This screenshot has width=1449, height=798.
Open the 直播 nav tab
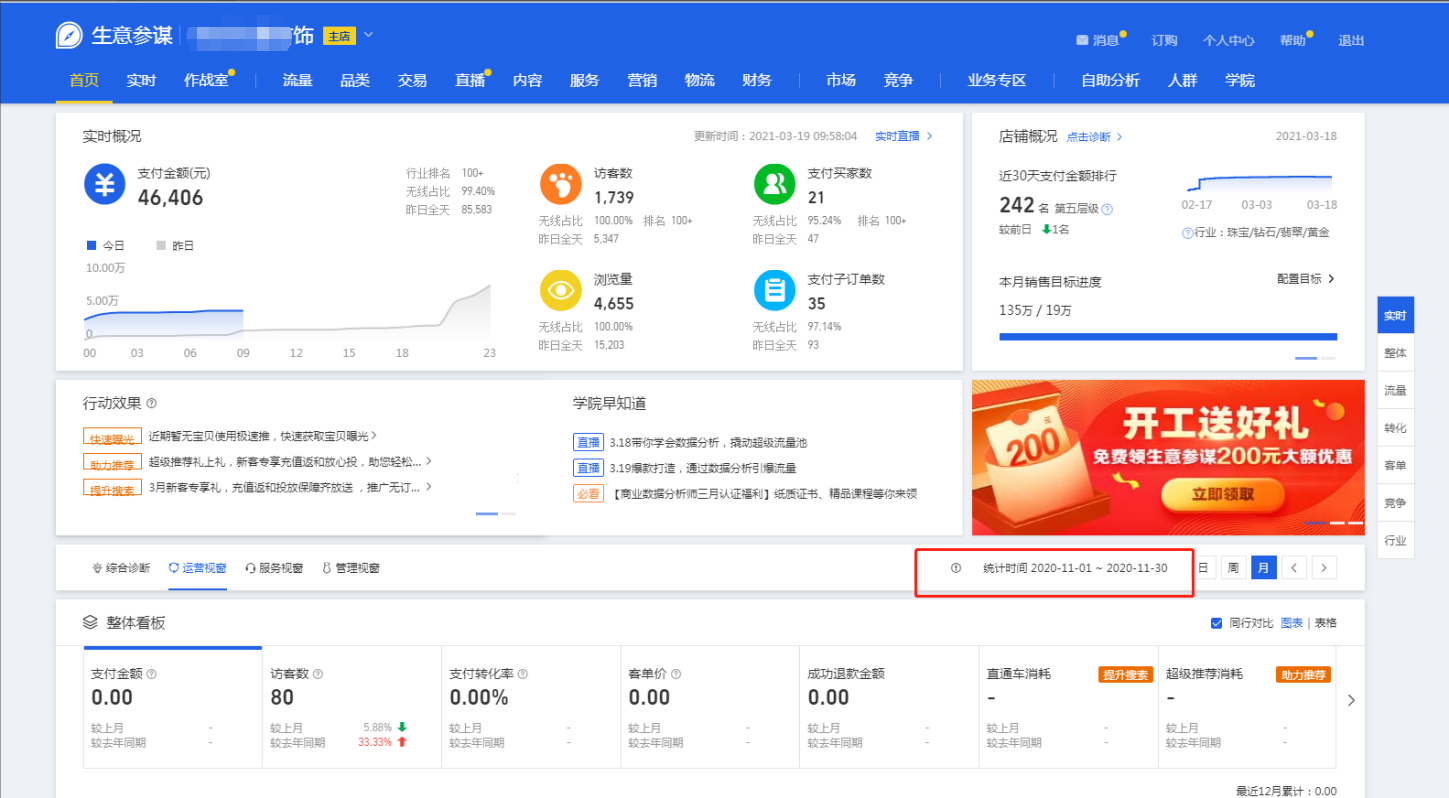[x=470, y=80]
